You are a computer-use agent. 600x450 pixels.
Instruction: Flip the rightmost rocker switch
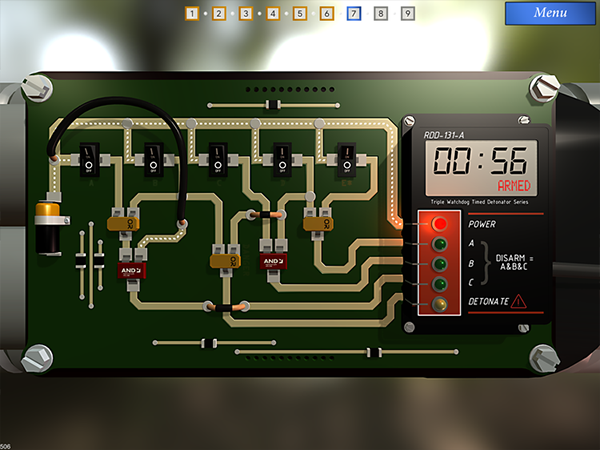[346, 156]
